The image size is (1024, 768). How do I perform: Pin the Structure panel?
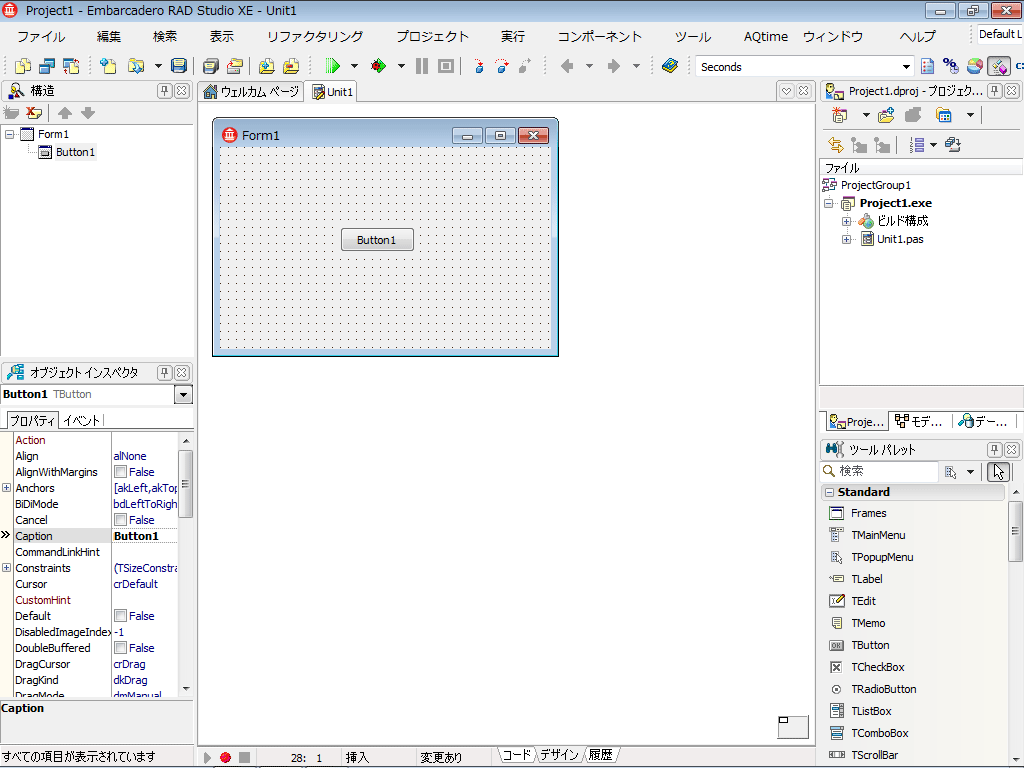pos(165,91)
